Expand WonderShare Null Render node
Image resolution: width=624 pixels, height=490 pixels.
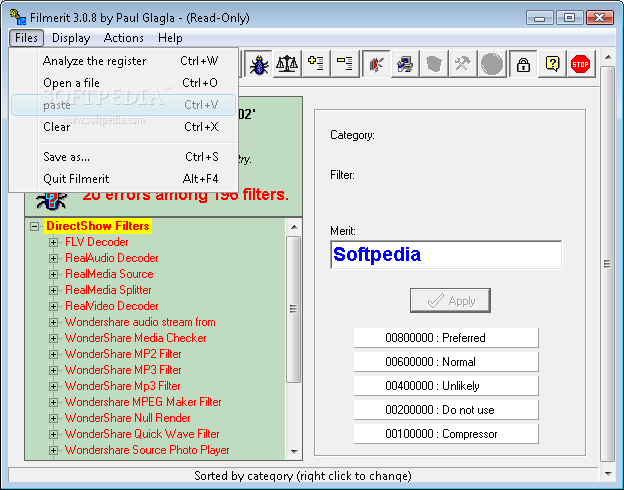[53, 418]
